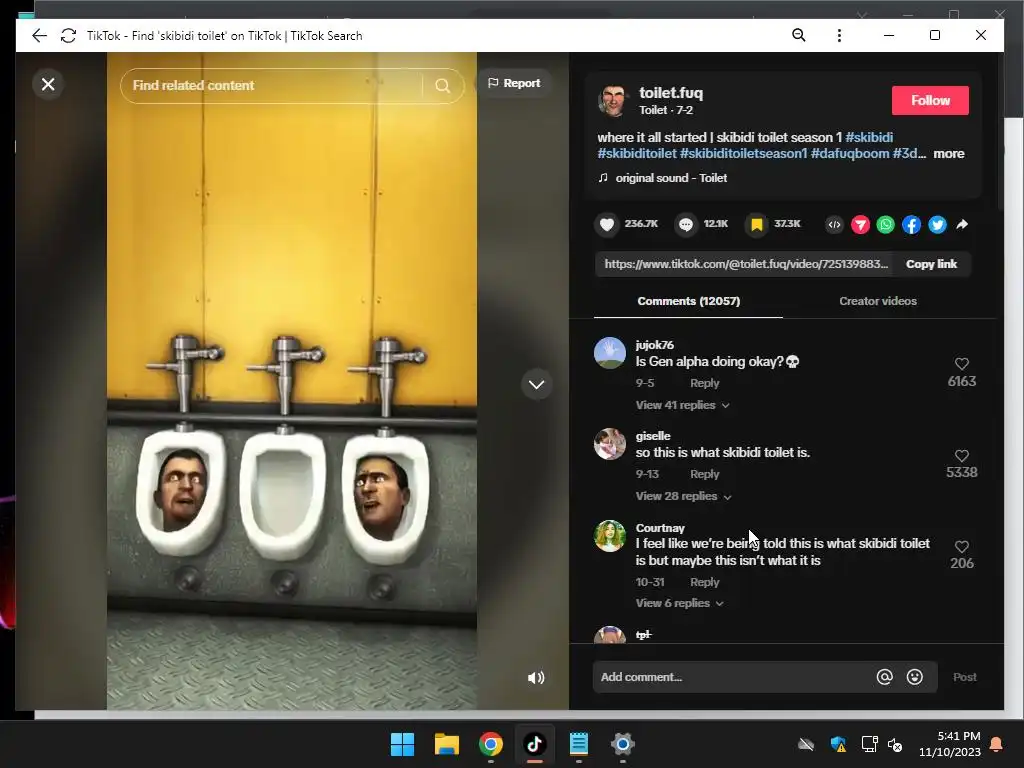
Task: Click the comments bubble icon
Action: click(x=686, y=225)
